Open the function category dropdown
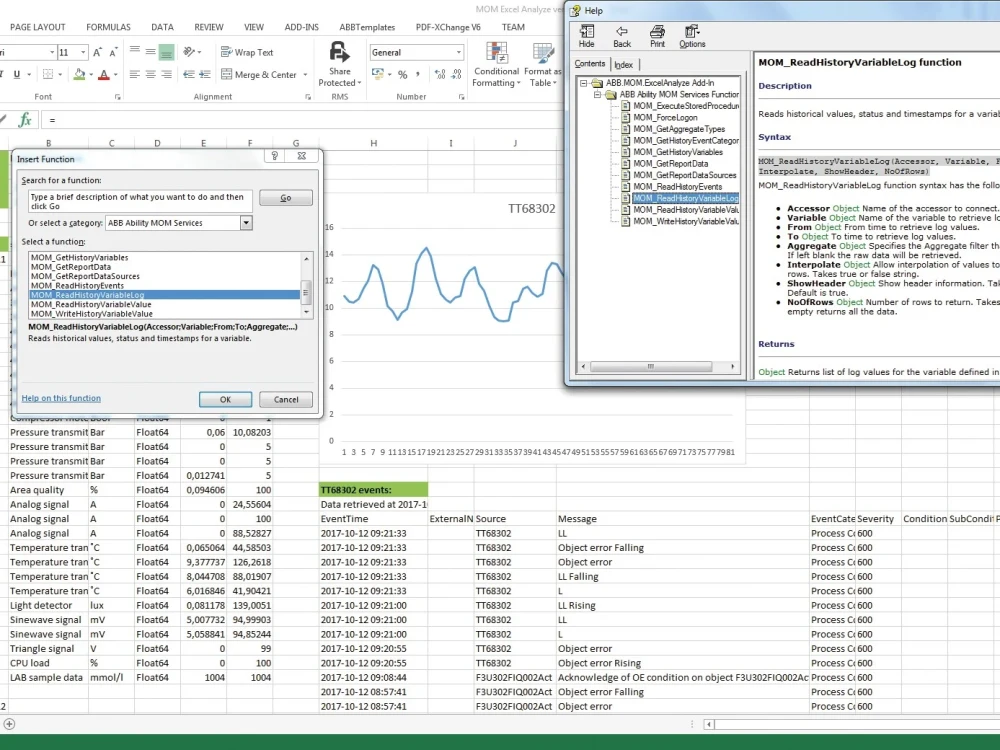Viewport: 1000px width, 750px height. pyautogui.click(x=246, y=223)
